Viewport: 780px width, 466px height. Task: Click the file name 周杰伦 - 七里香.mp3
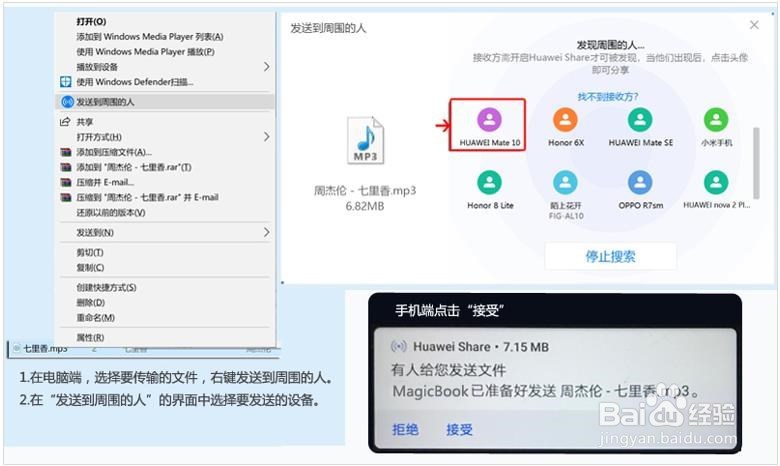(365, 190)
